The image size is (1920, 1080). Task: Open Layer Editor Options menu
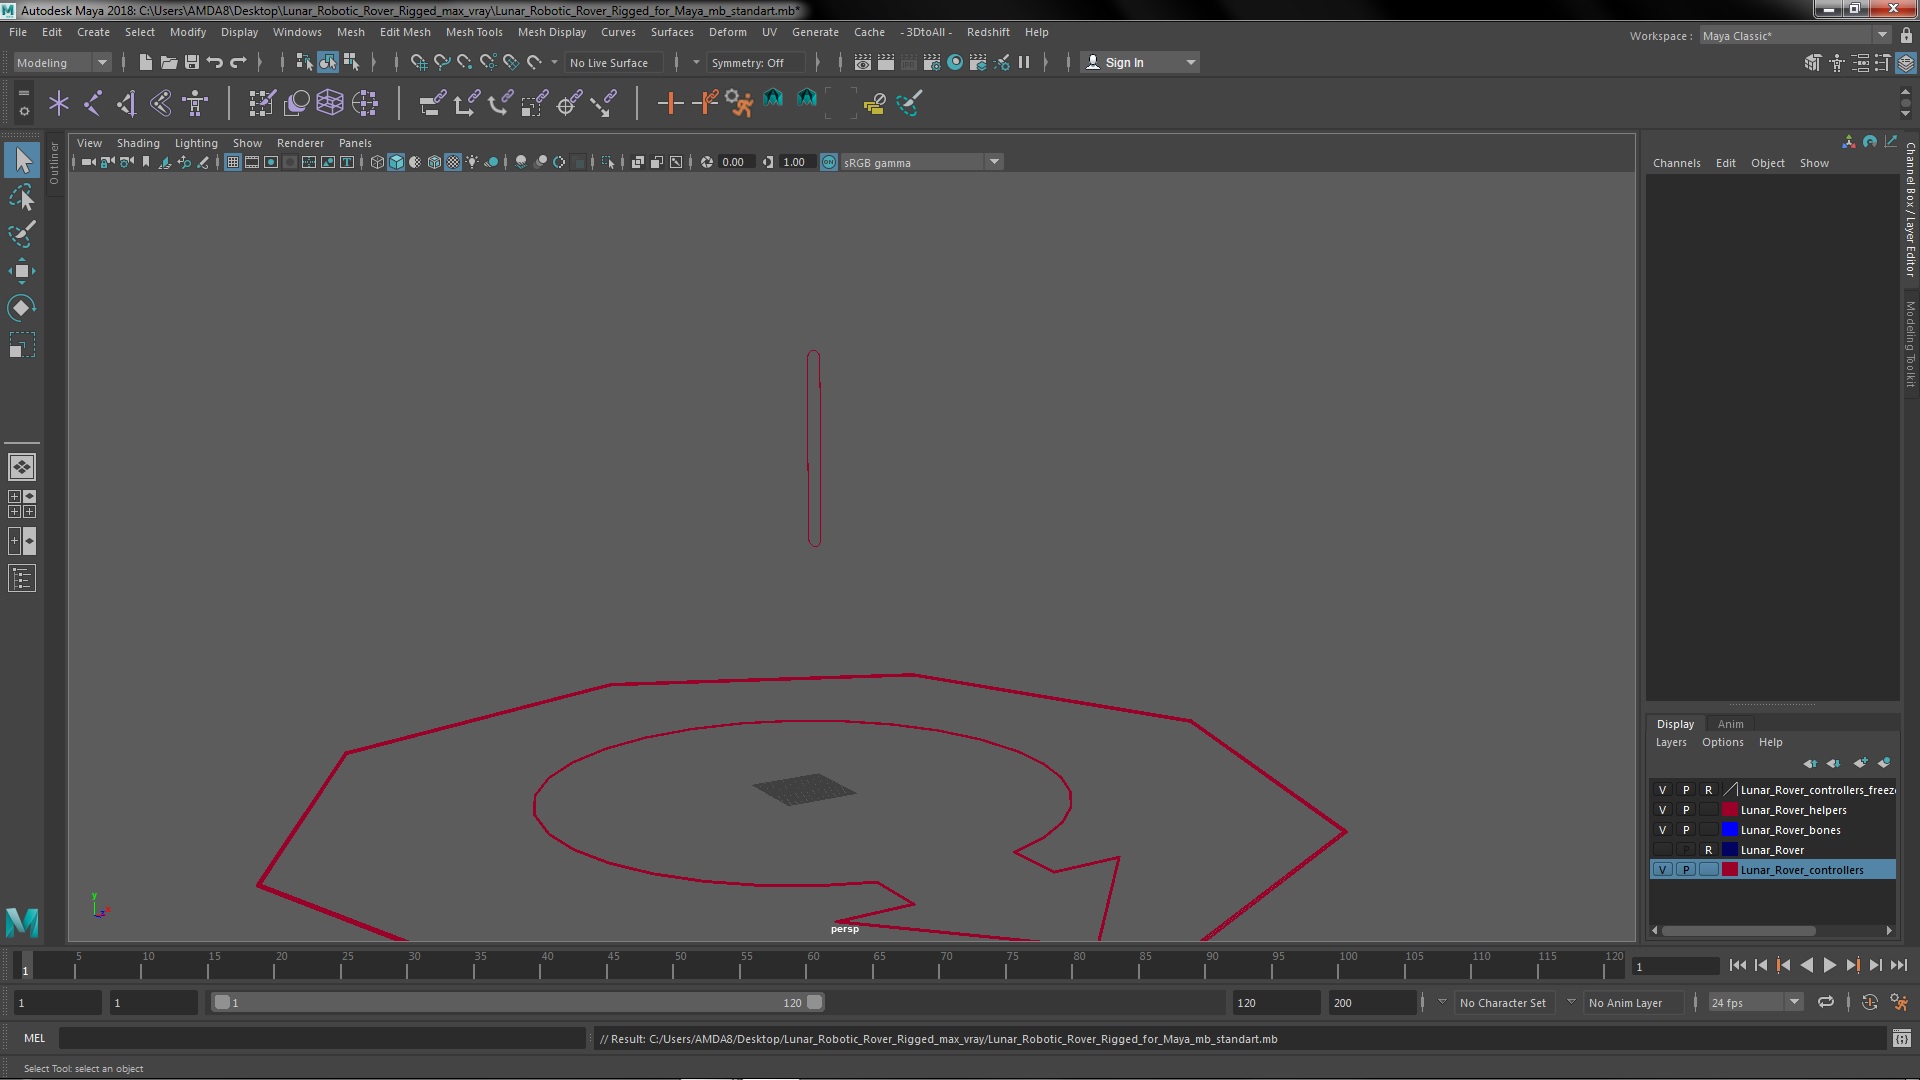[x=1722, y=742]
